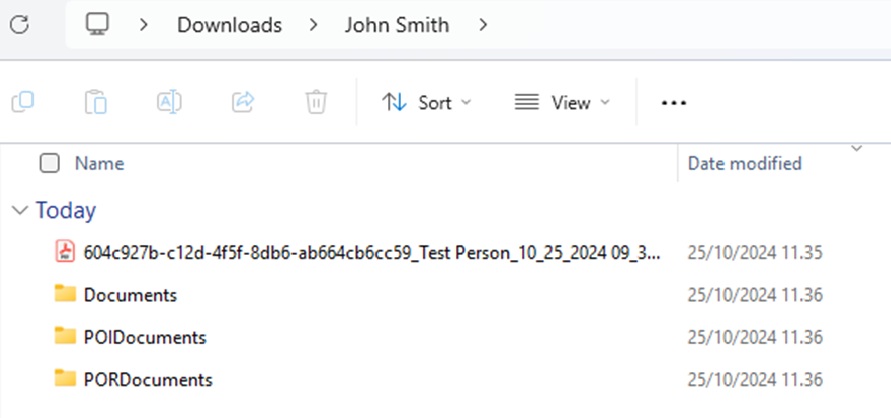Image resolution: width=891 pixels, height=418 pixels.
Task: Go to Downloads in breadcrumb
Action: pyautogui.click(x=229, y=24)
